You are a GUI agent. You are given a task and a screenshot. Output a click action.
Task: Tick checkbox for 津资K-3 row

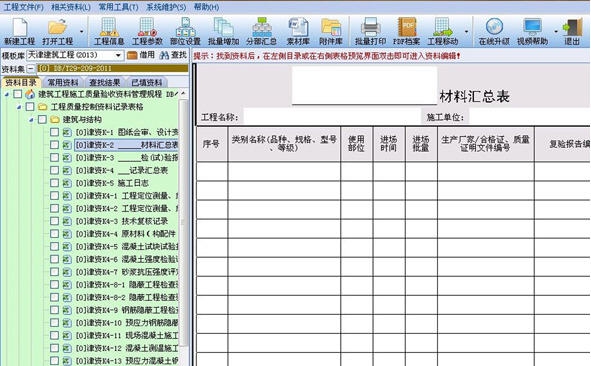point(55,158)
